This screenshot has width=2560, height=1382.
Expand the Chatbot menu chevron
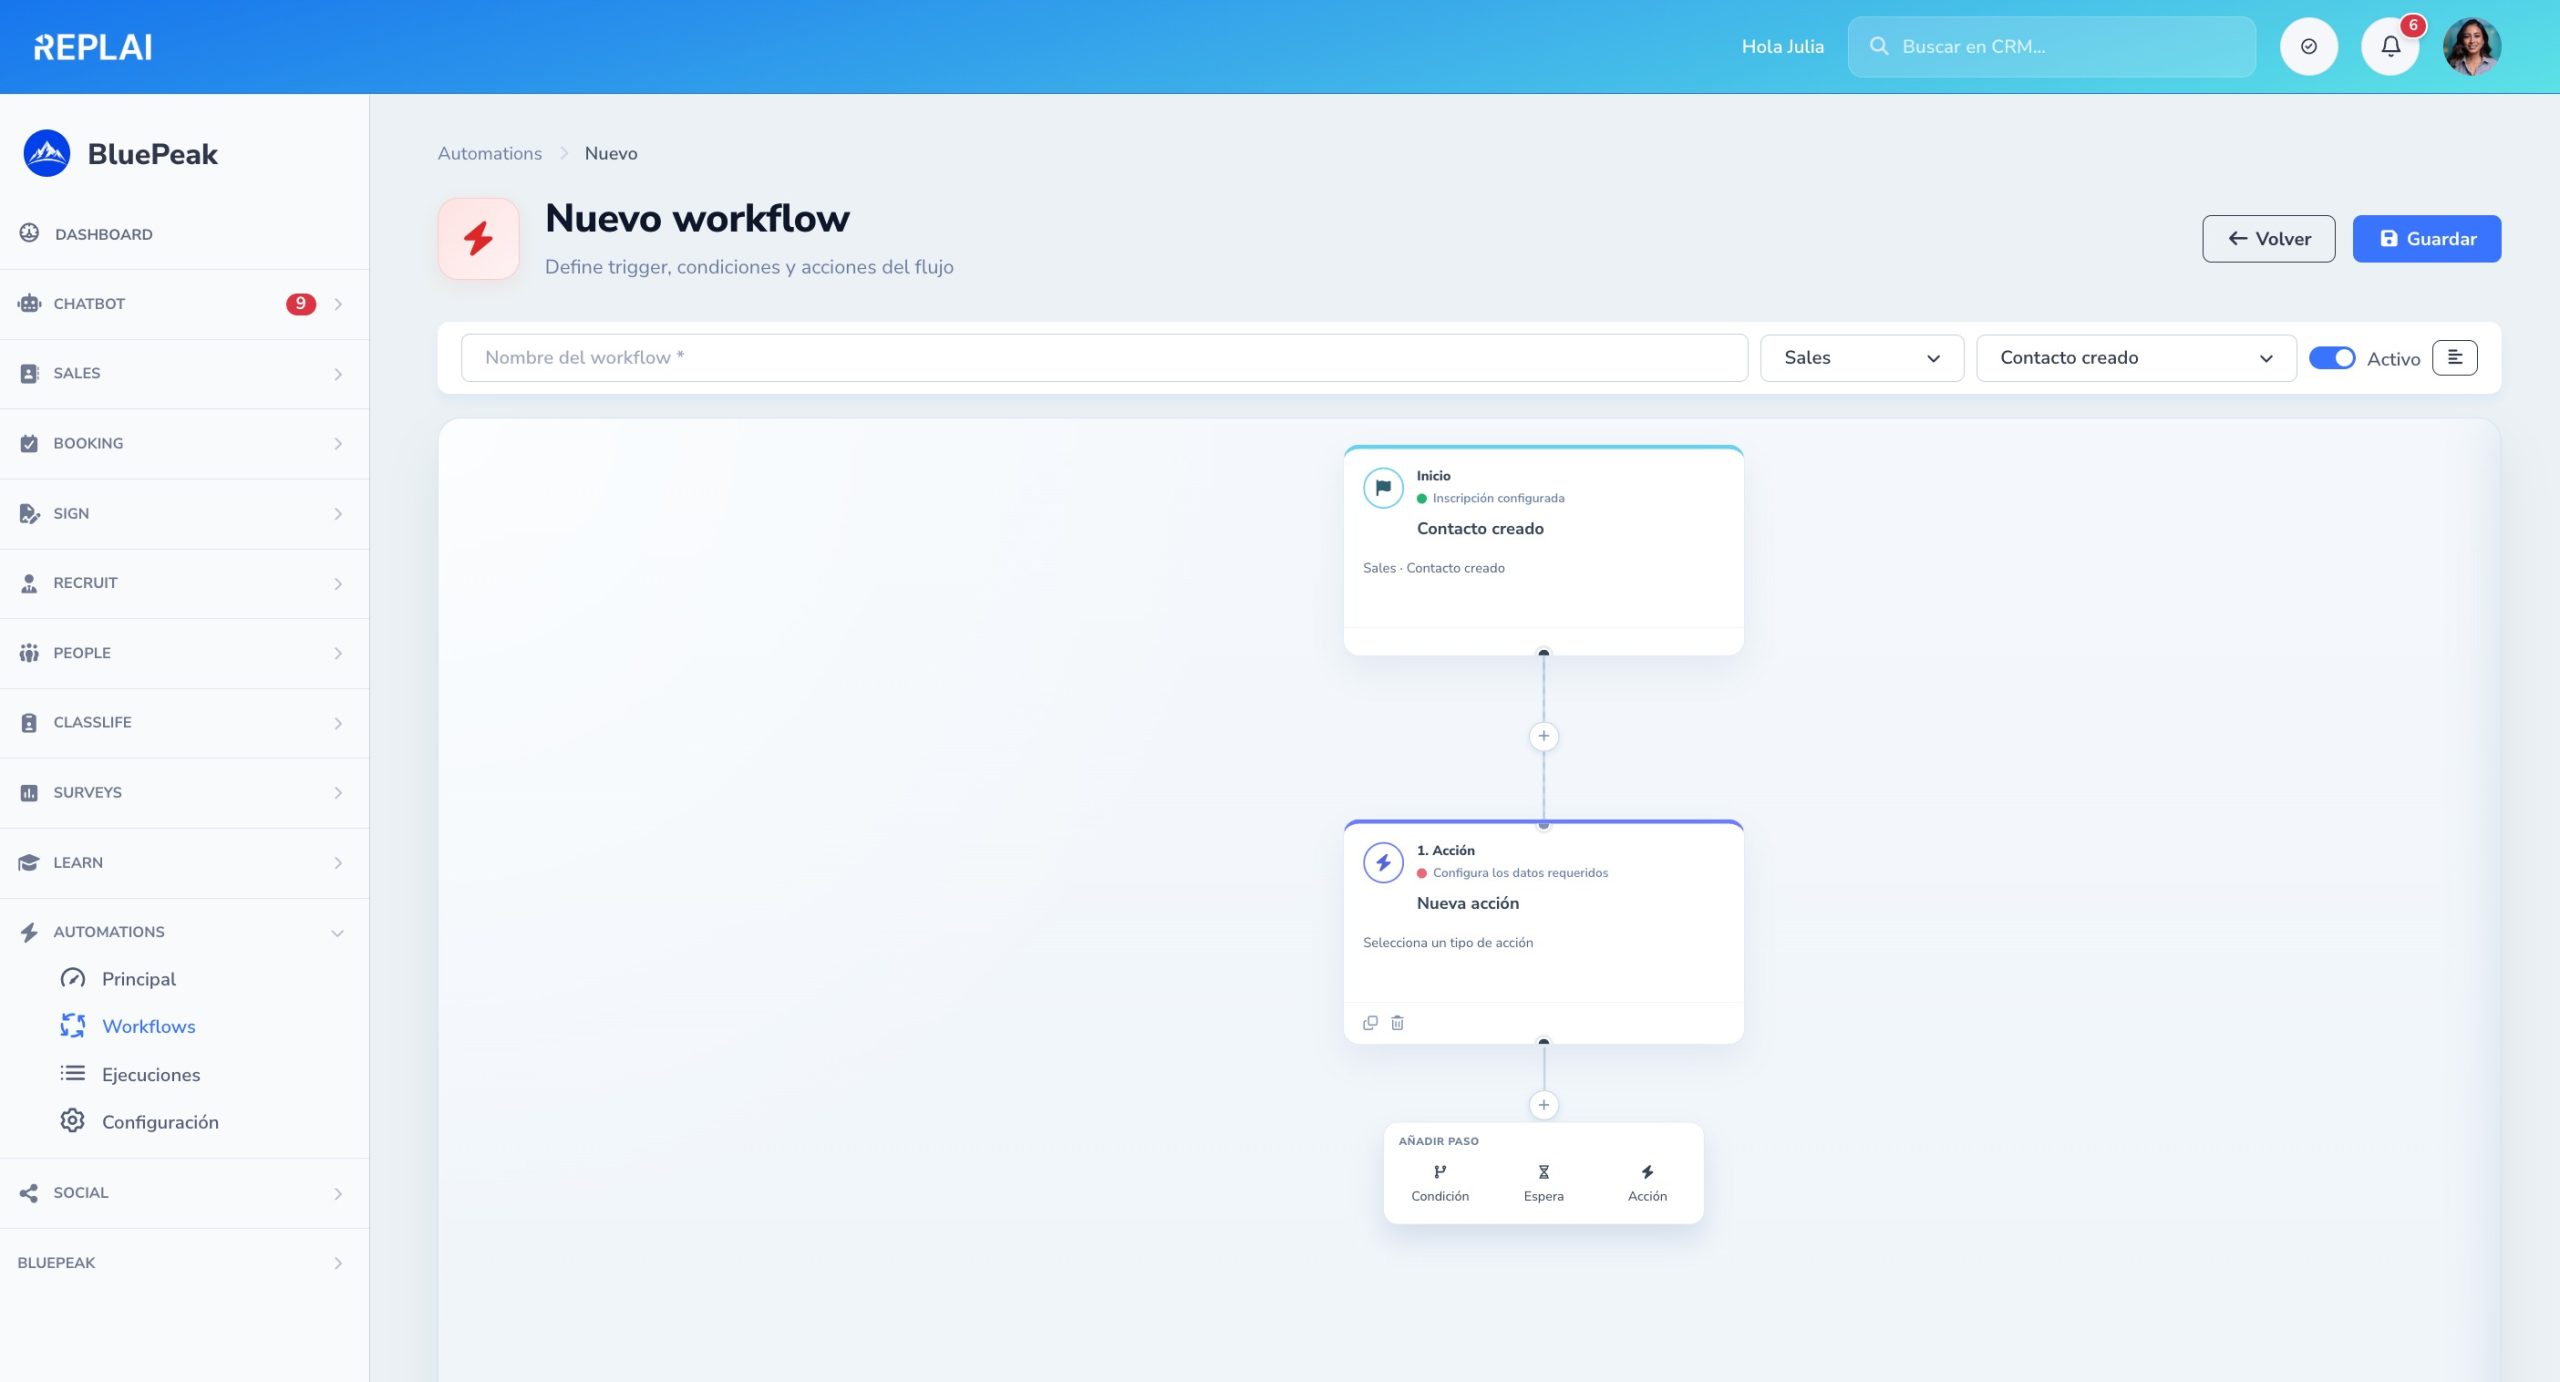click(338, 304)
